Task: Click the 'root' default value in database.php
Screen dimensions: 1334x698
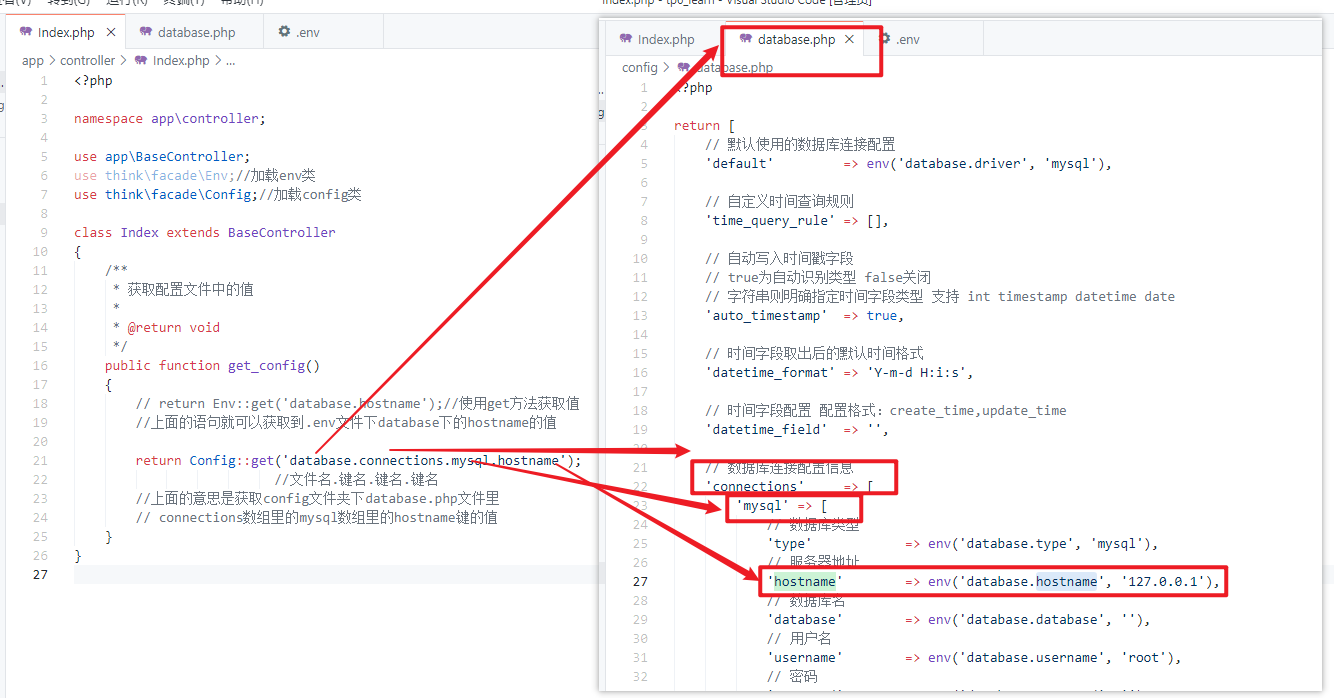Action: pos(1145,657)
